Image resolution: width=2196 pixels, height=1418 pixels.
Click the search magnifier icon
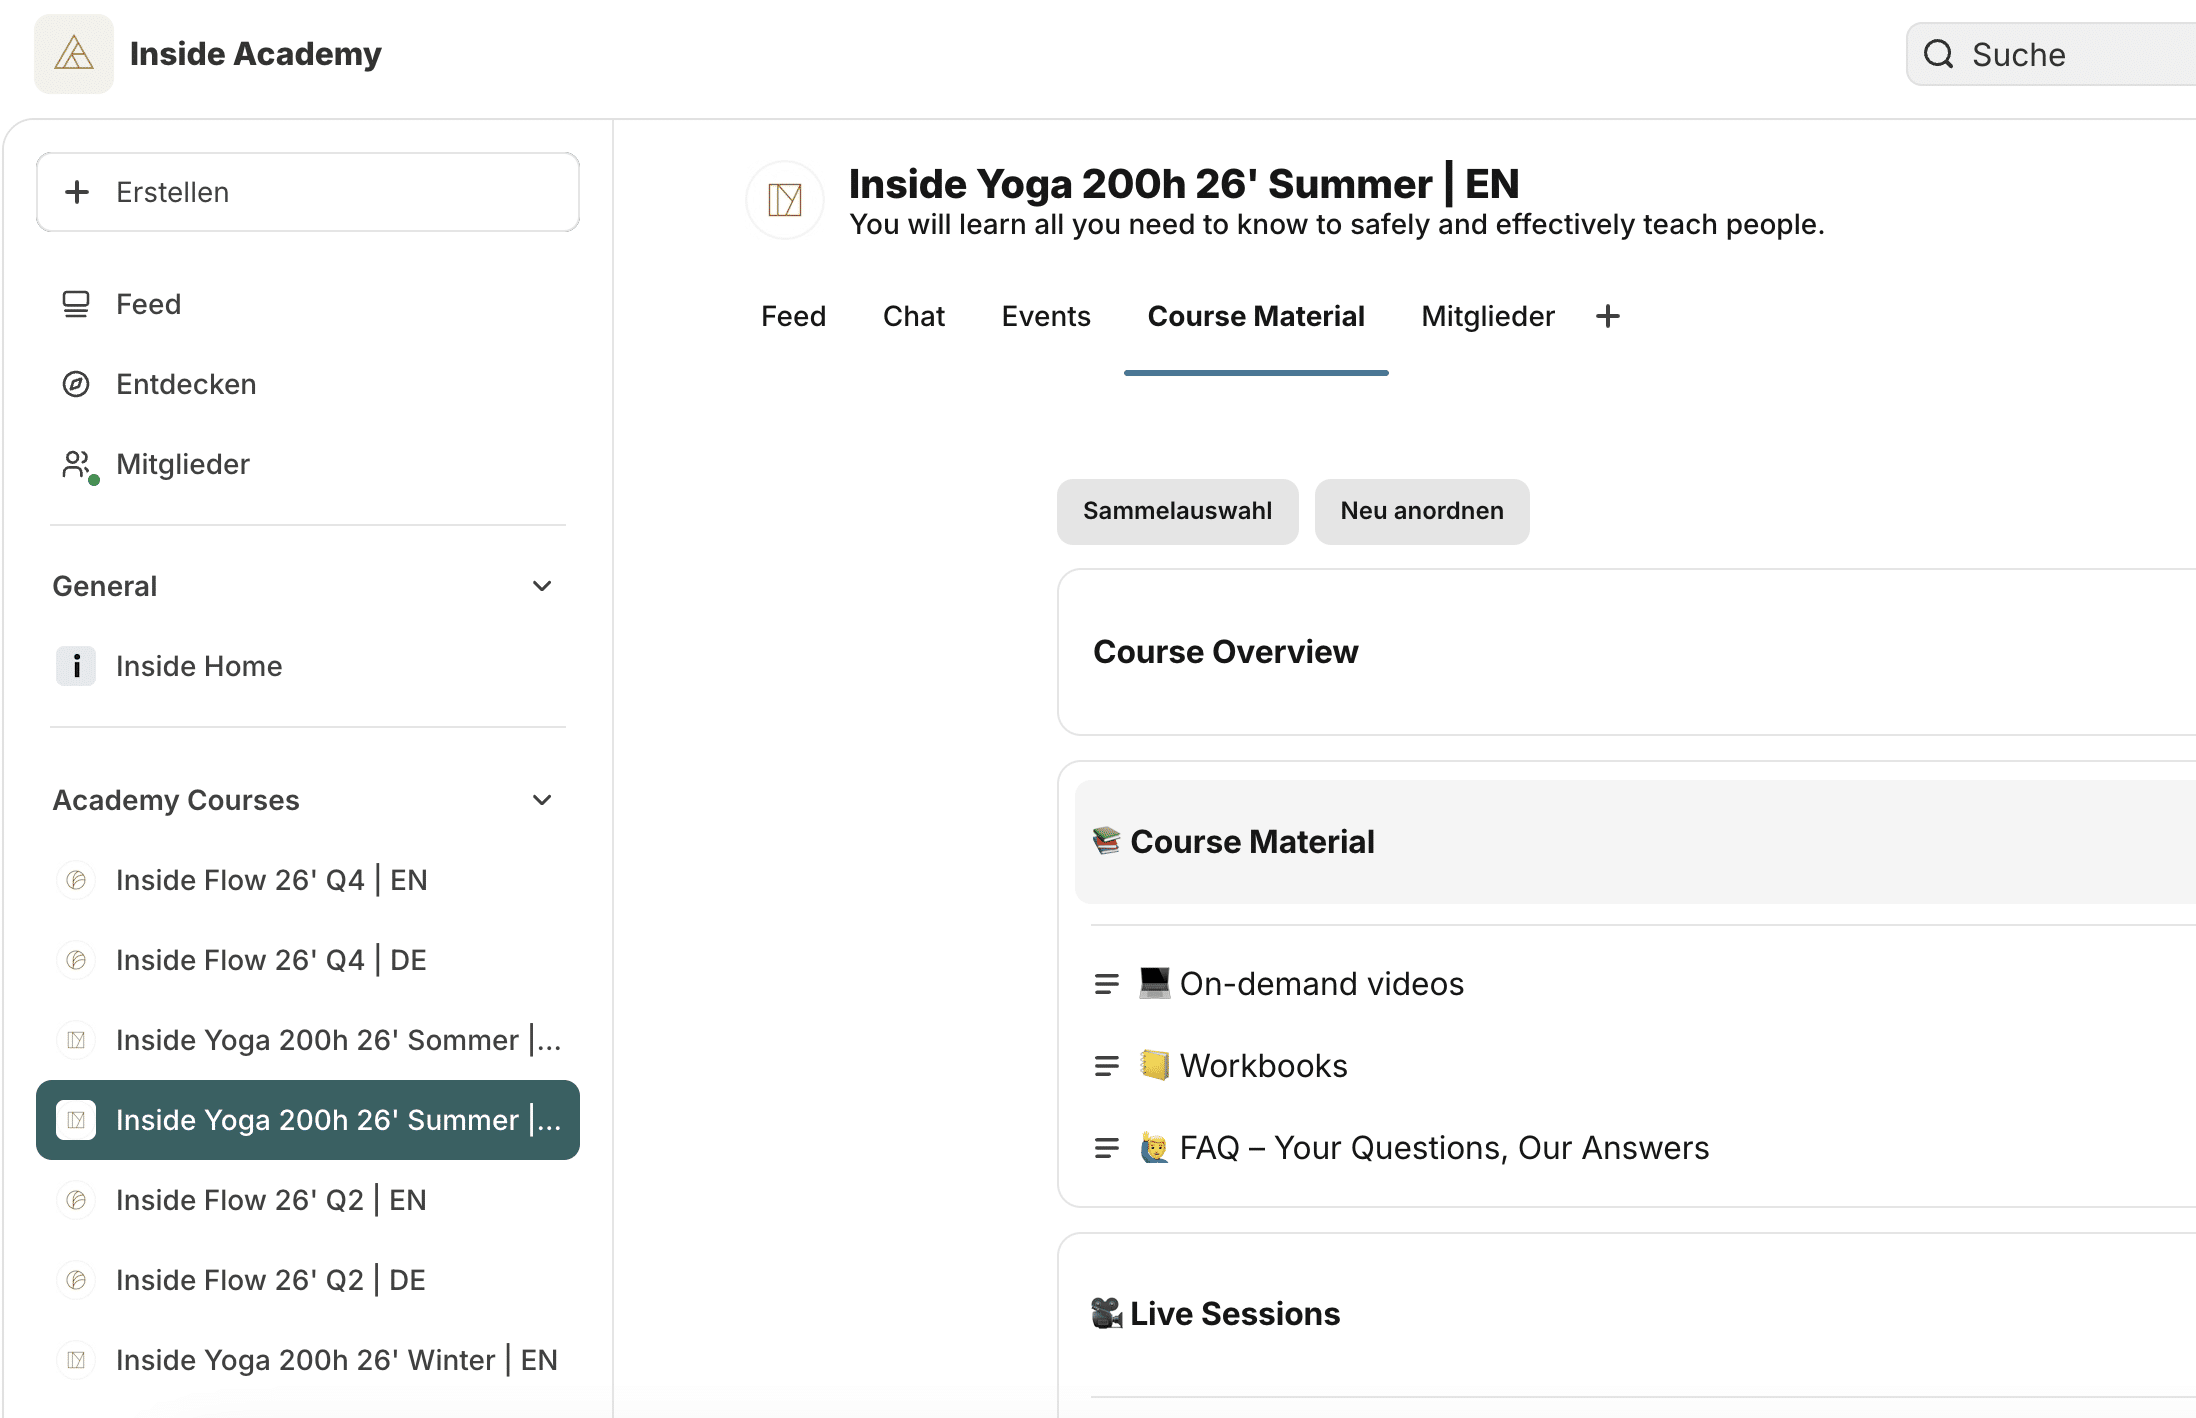(1938, 54)
